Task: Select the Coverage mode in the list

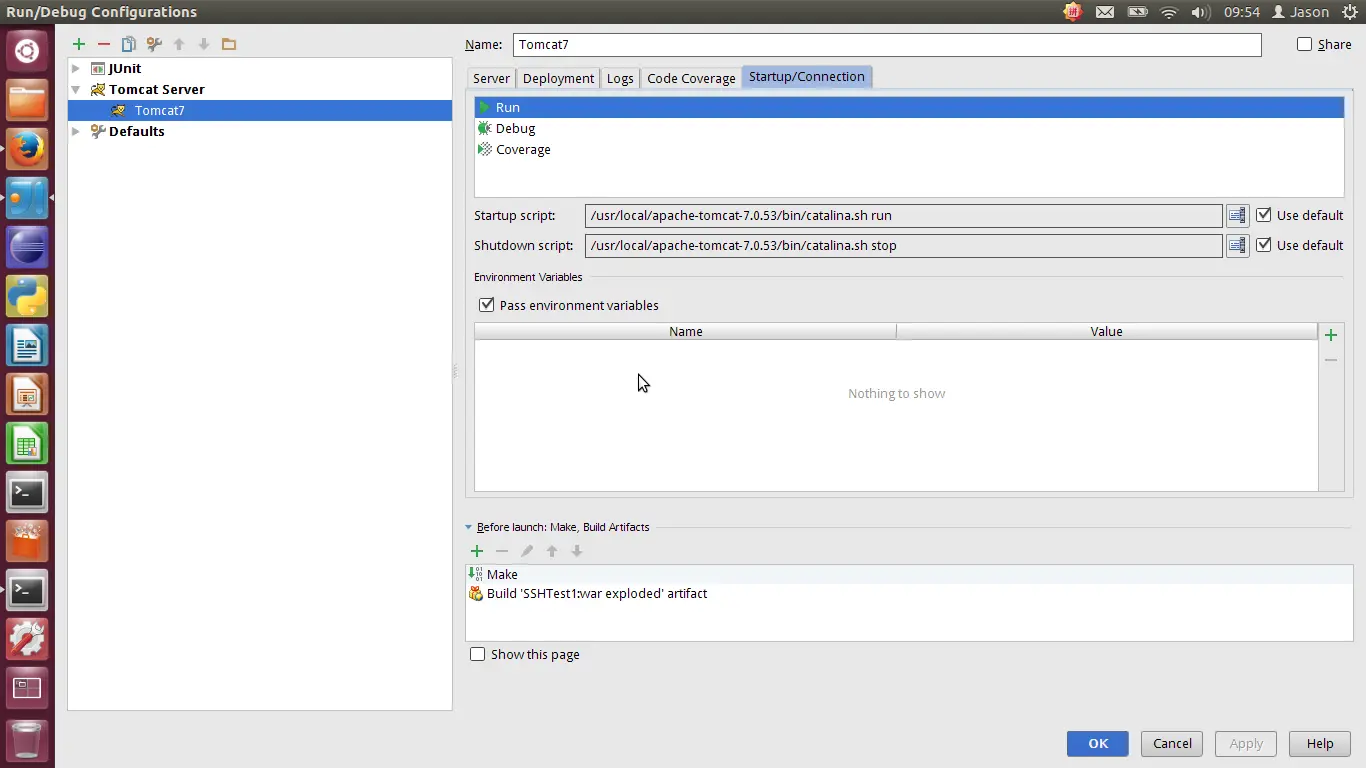Action: (909, 149)
